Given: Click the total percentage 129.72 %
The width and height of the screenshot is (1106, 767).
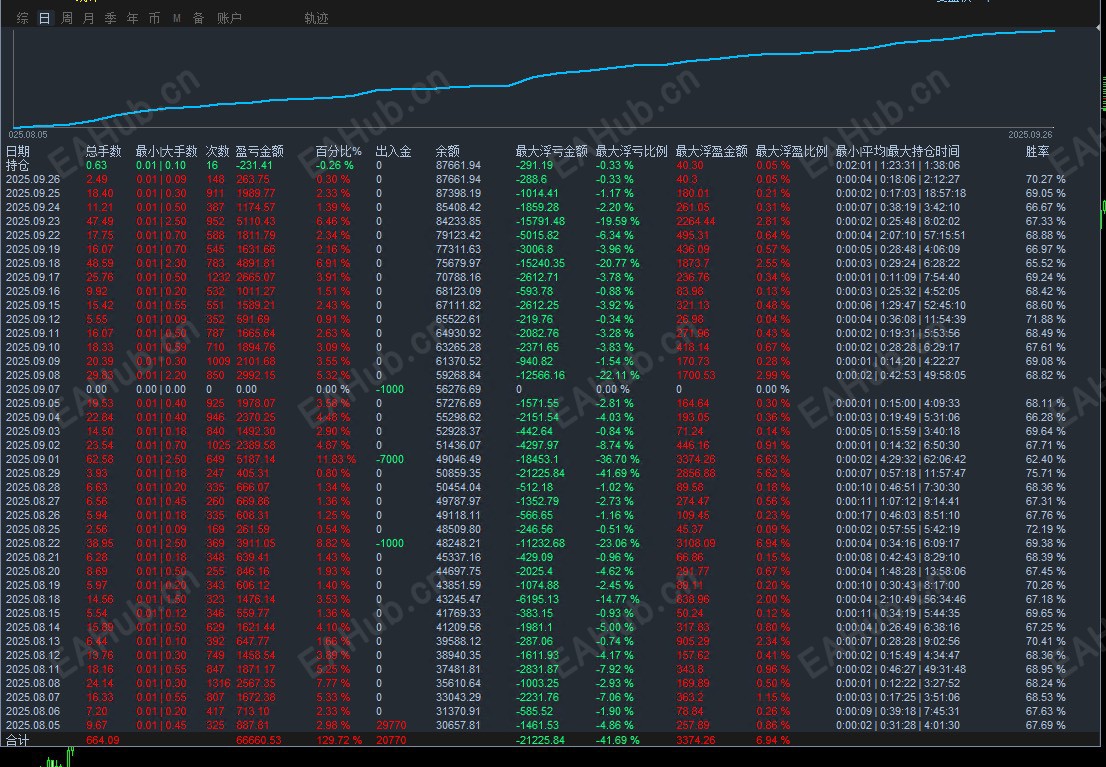Looking at the screenshot, I should (x=339, y=740).
